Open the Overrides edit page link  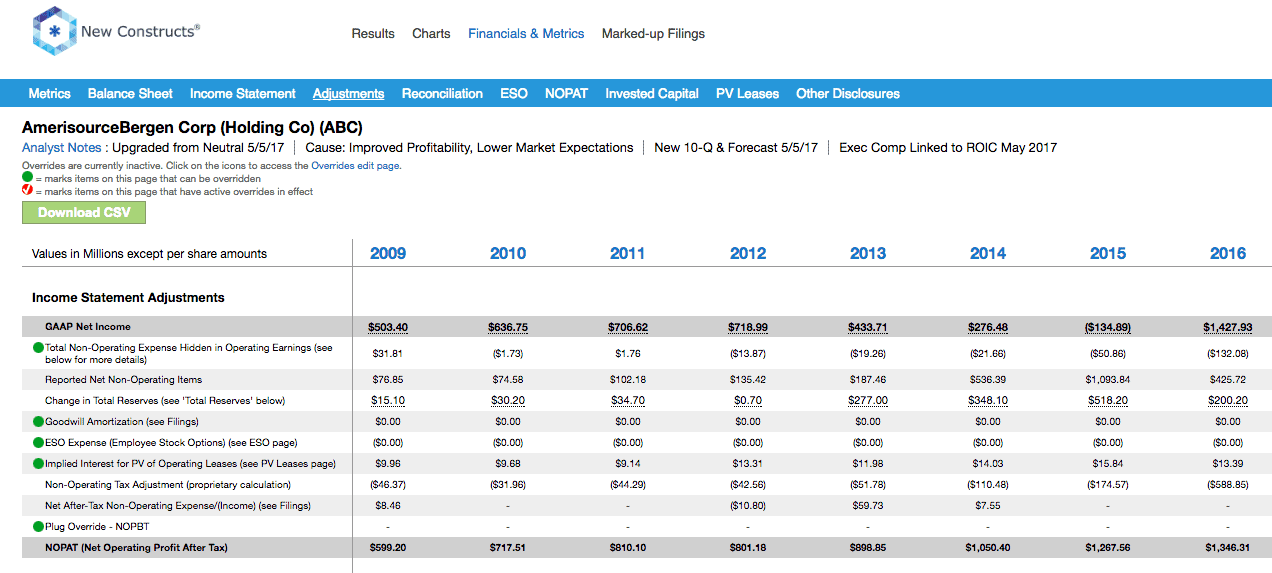(355, 166)
